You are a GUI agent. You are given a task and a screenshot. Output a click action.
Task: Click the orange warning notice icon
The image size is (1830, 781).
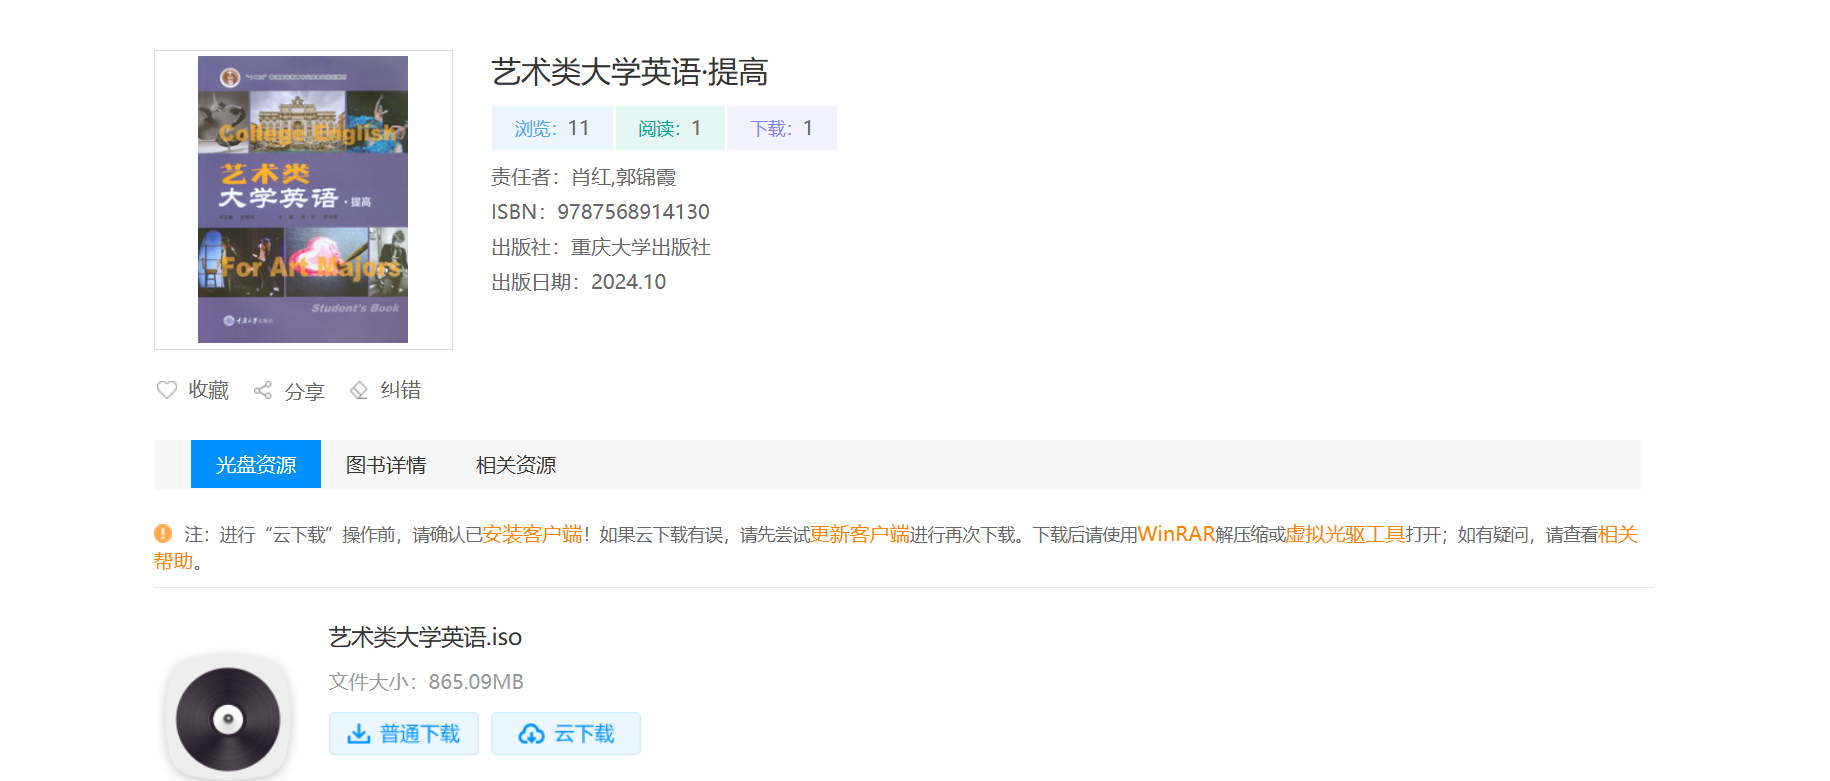(163, 534)
